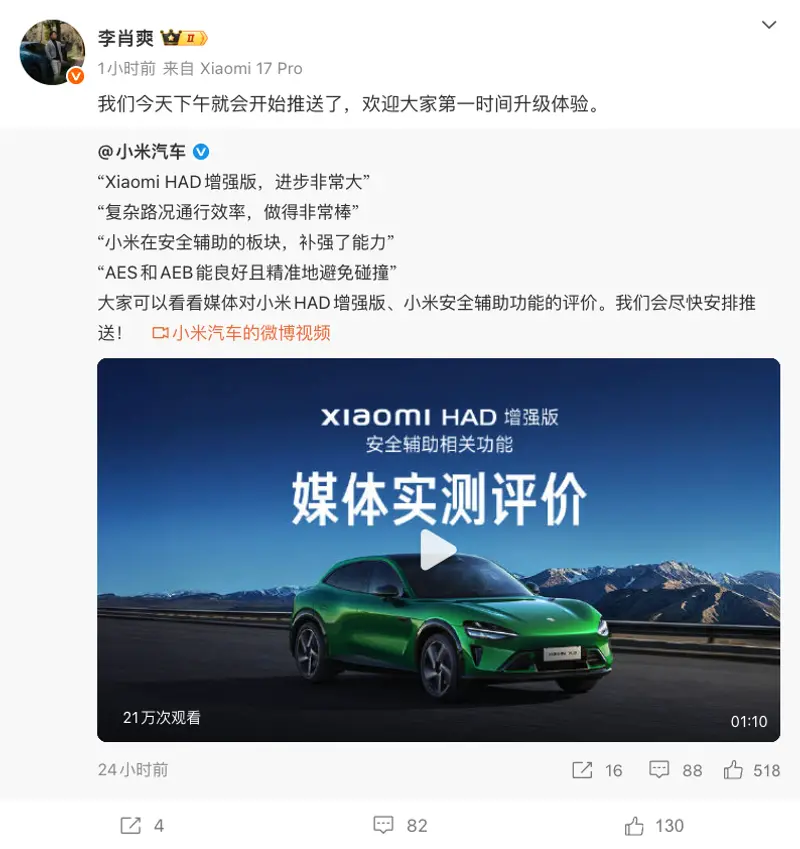Click the 1小时前 post timestamp
This screenshot has height=849, width=800.
[x=127, y=69]
